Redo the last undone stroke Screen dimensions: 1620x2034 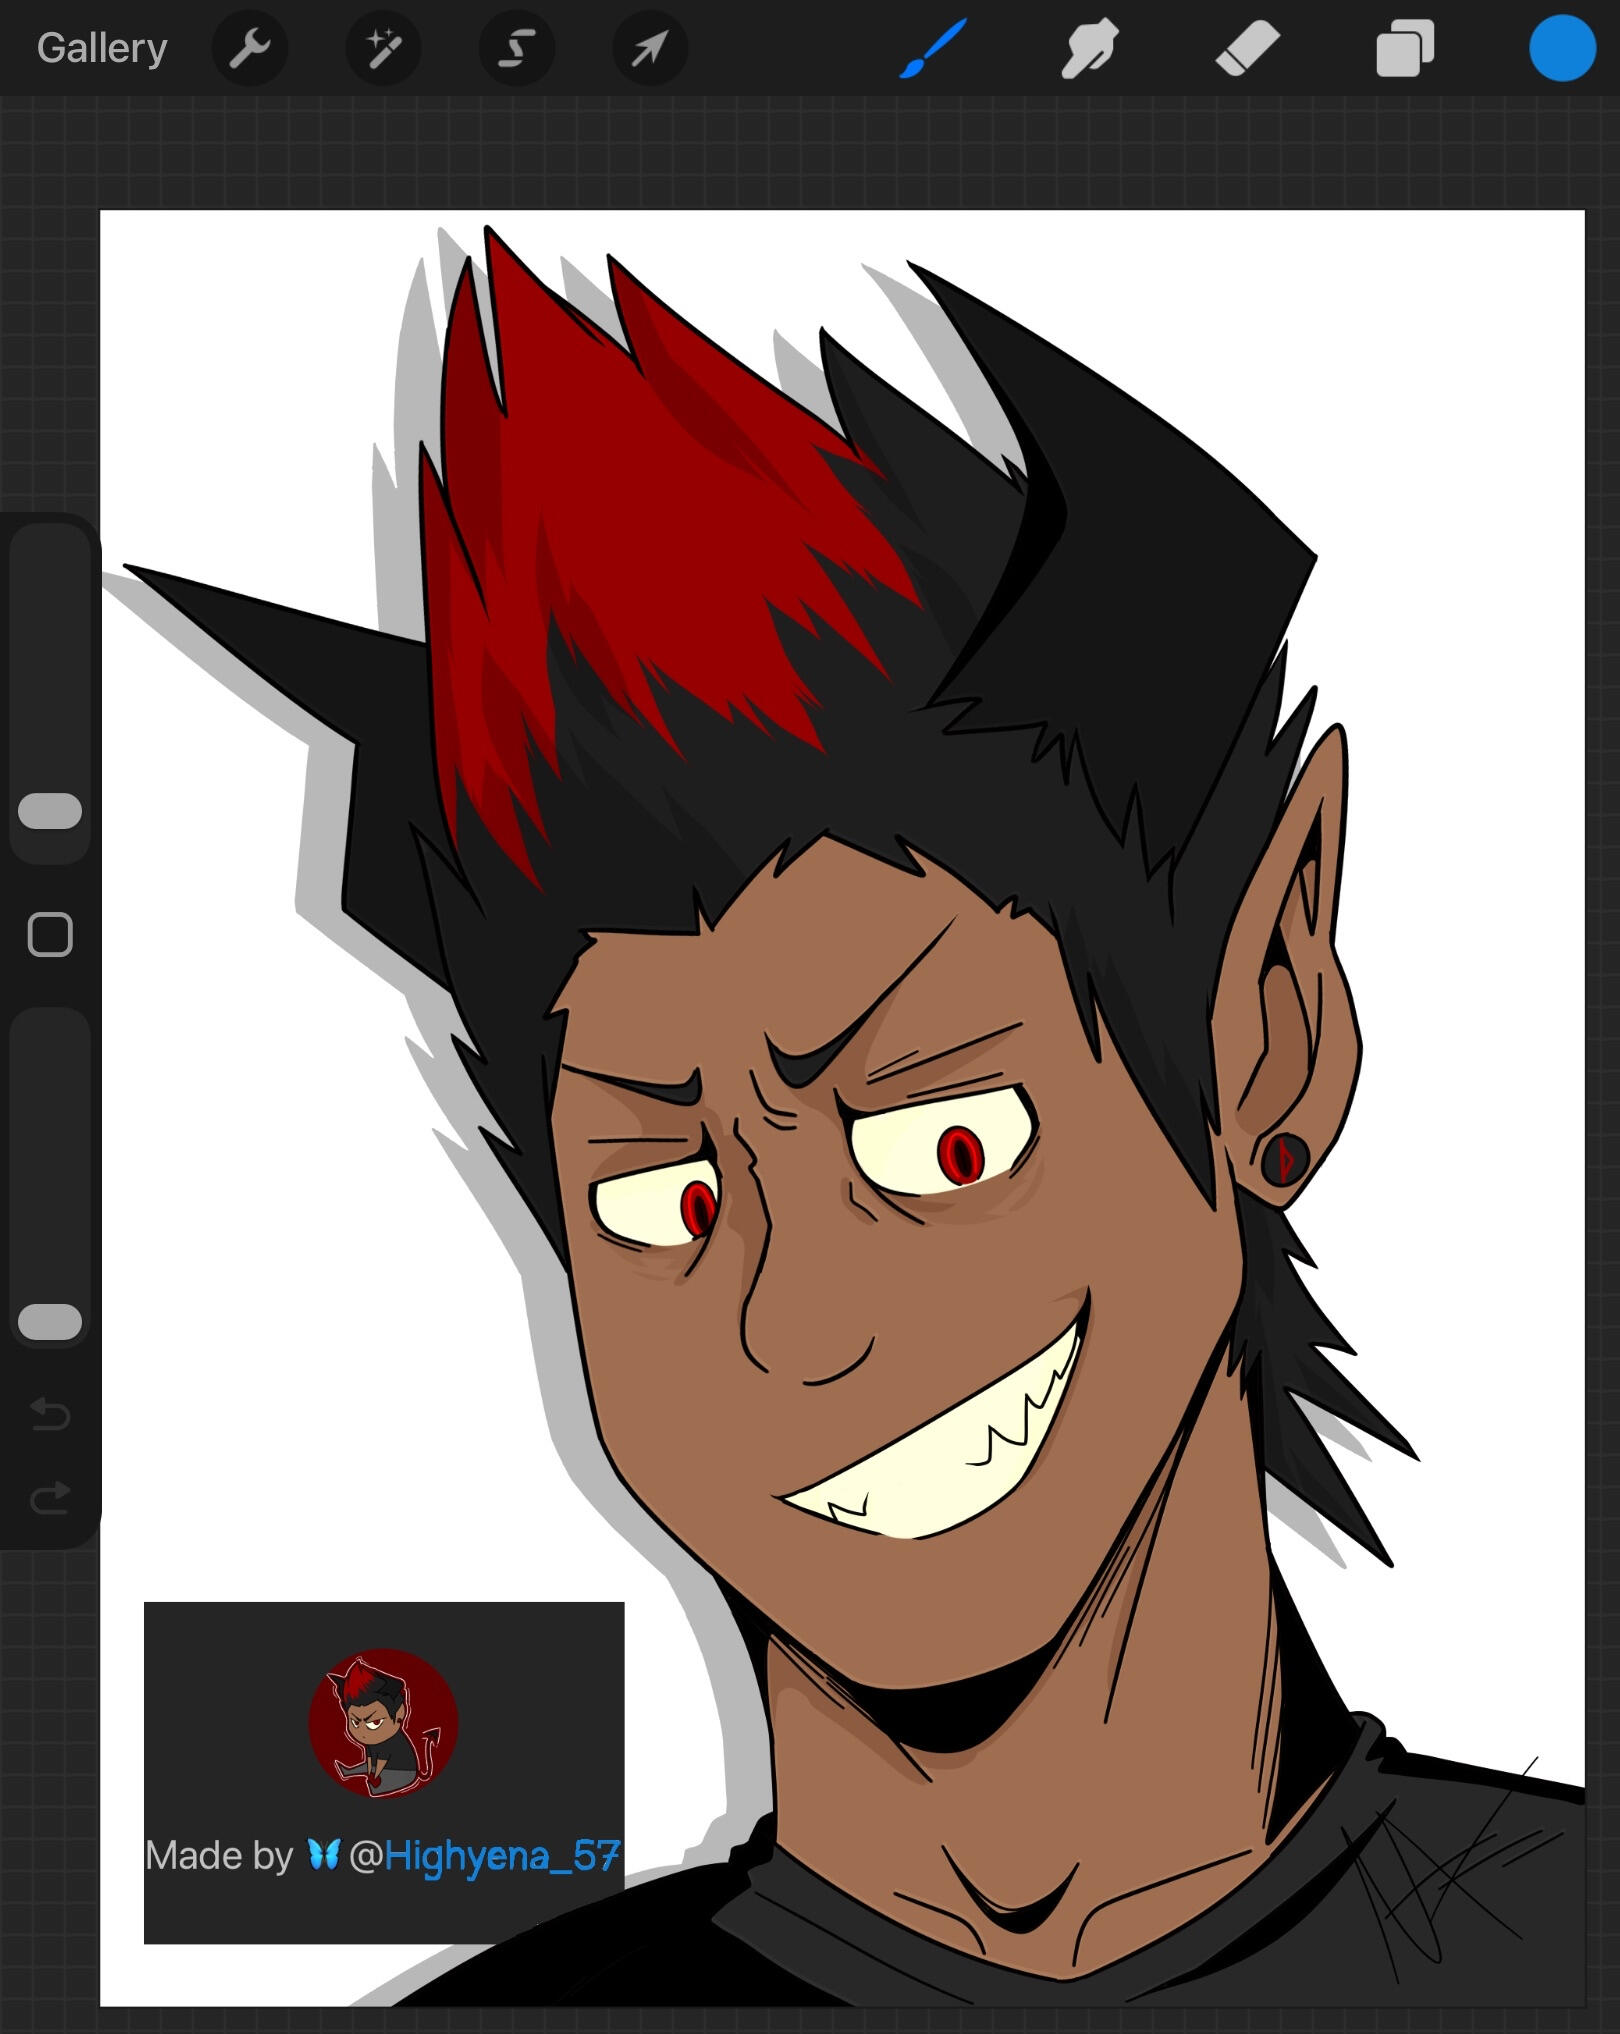[x=50, y=1497]
